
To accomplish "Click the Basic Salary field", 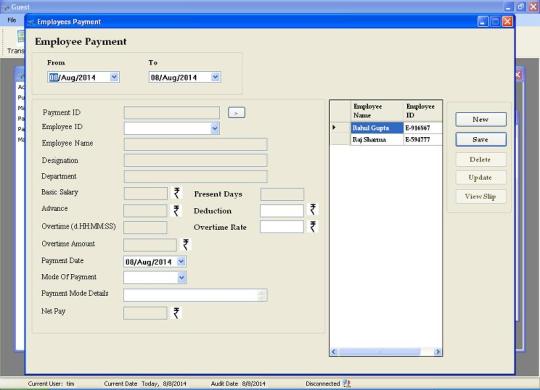I will point(146,193).
